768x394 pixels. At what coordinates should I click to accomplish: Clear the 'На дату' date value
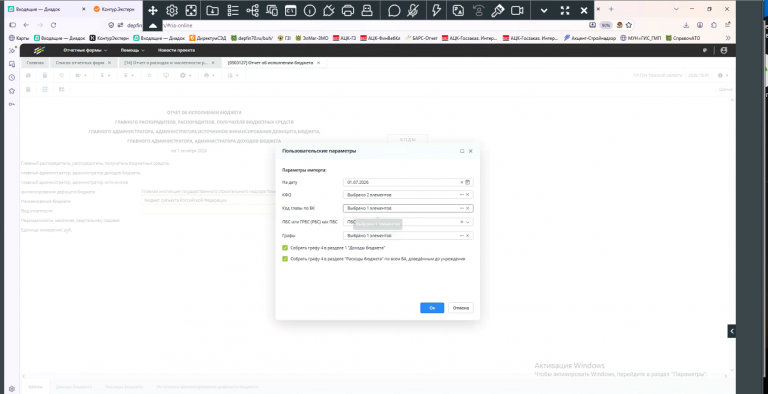pos(461,182)
